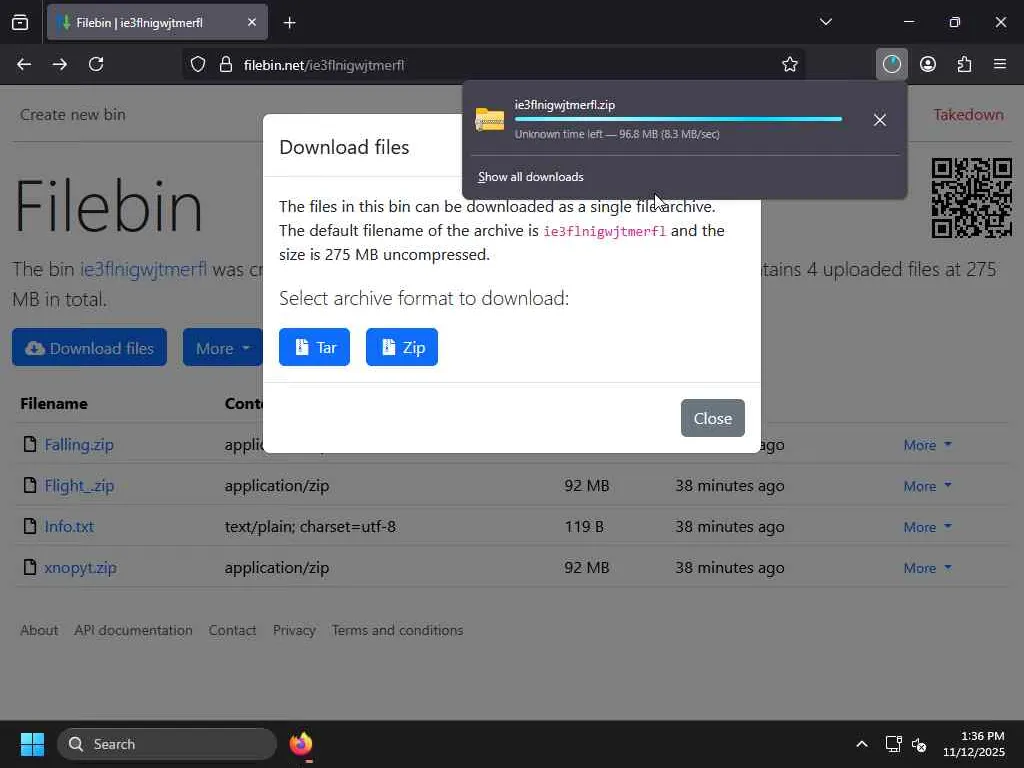Image resolution: width=1024 pixels, height=768 pixels.
Task: Click file icon beside Info.txt
Action: 29,526
